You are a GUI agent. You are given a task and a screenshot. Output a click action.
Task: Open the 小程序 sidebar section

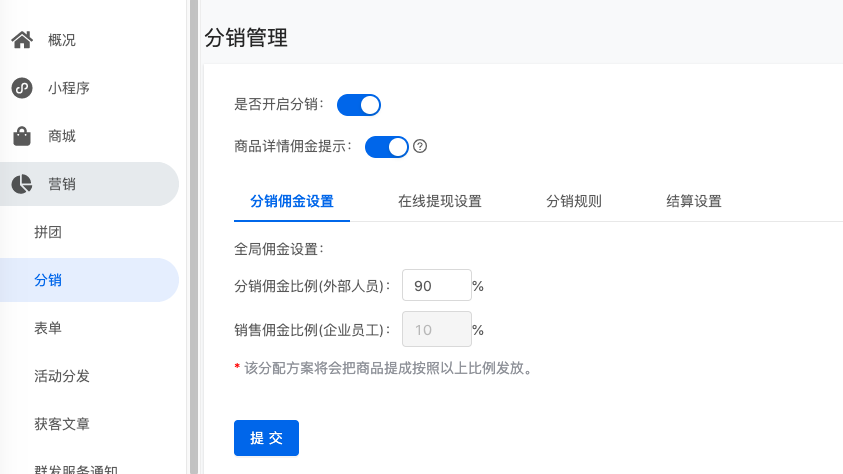pyautogui.click(x=89, y=88)
